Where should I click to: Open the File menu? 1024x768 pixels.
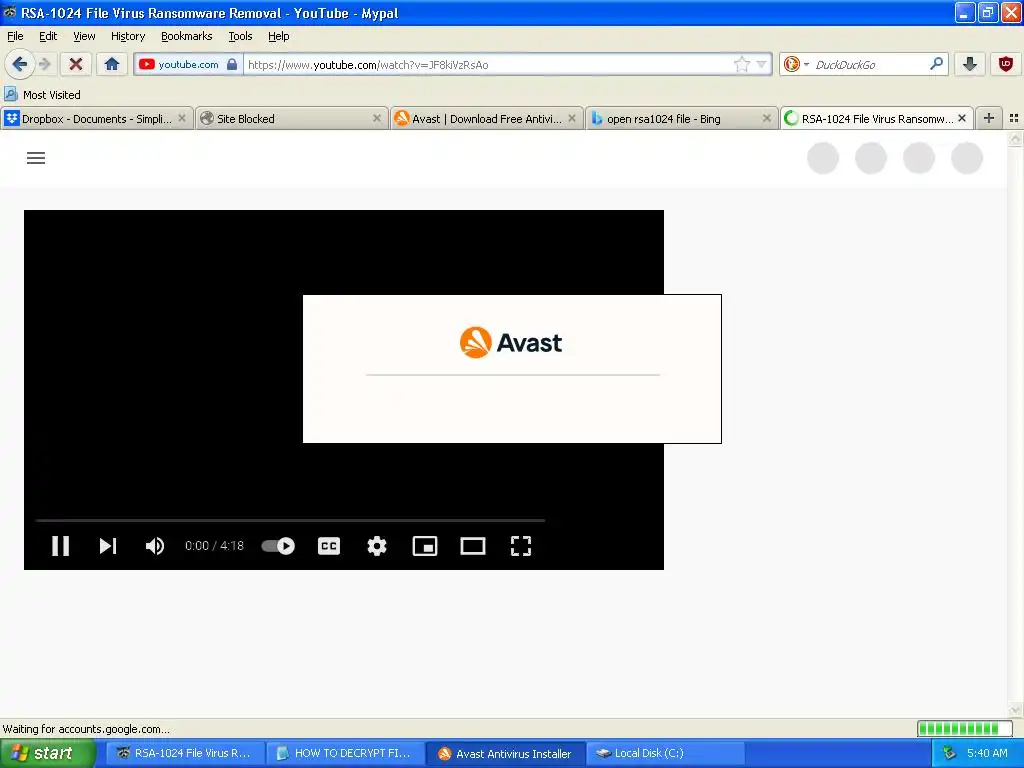pyautogui.click(x=15, y=36)
